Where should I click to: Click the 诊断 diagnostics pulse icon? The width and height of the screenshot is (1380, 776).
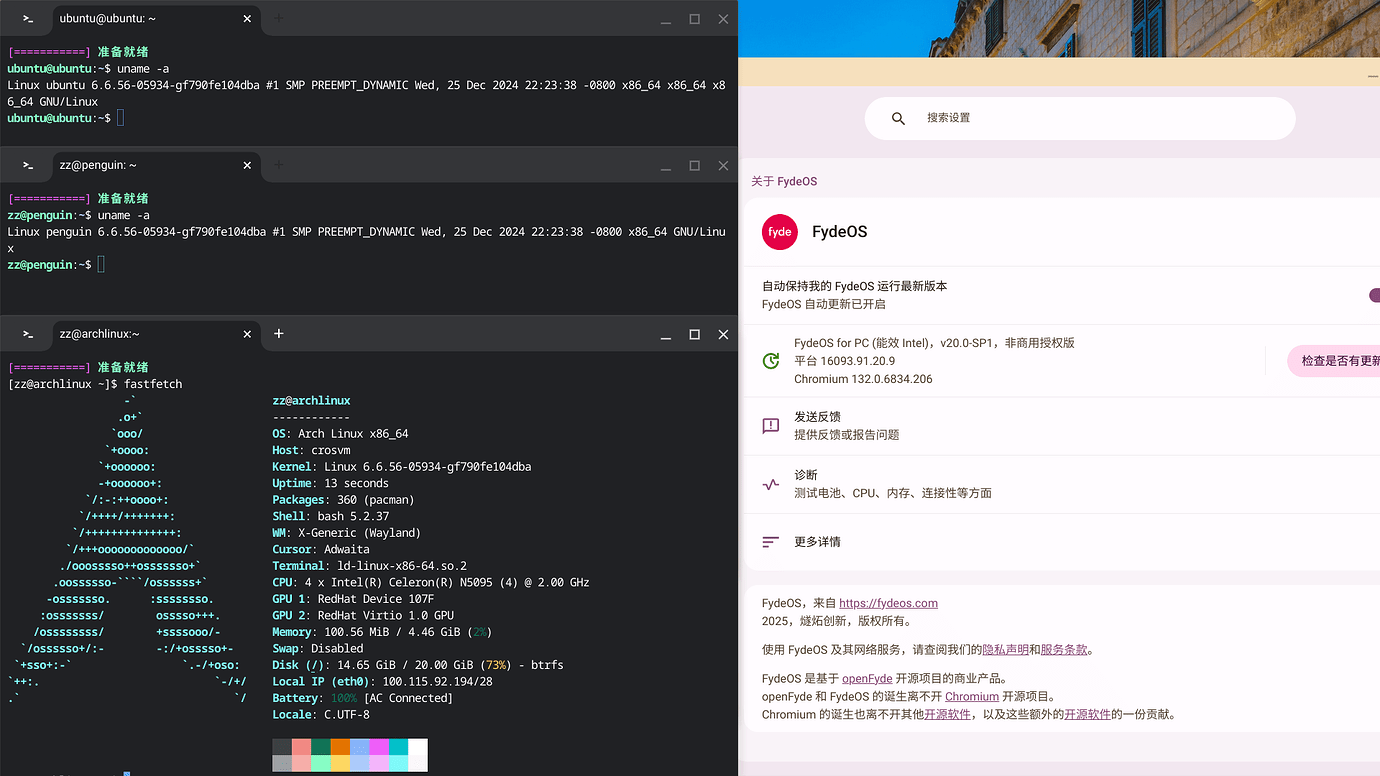click(x=770, y=482)
